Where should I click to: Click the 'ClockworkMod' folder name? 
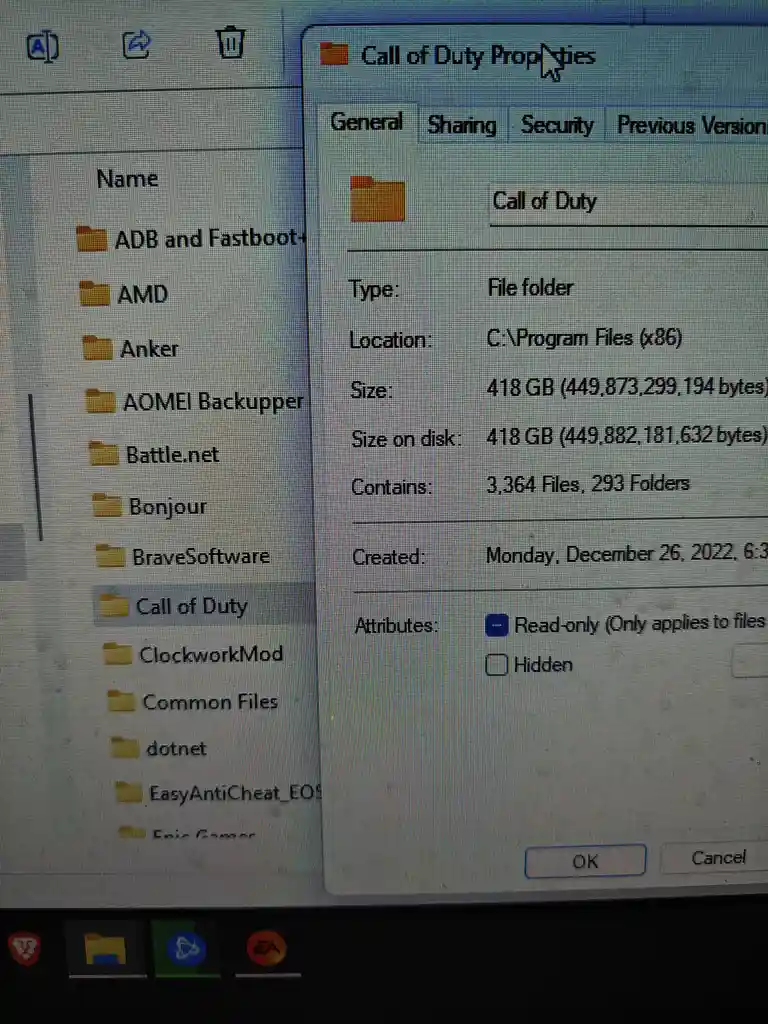point(212,654)
